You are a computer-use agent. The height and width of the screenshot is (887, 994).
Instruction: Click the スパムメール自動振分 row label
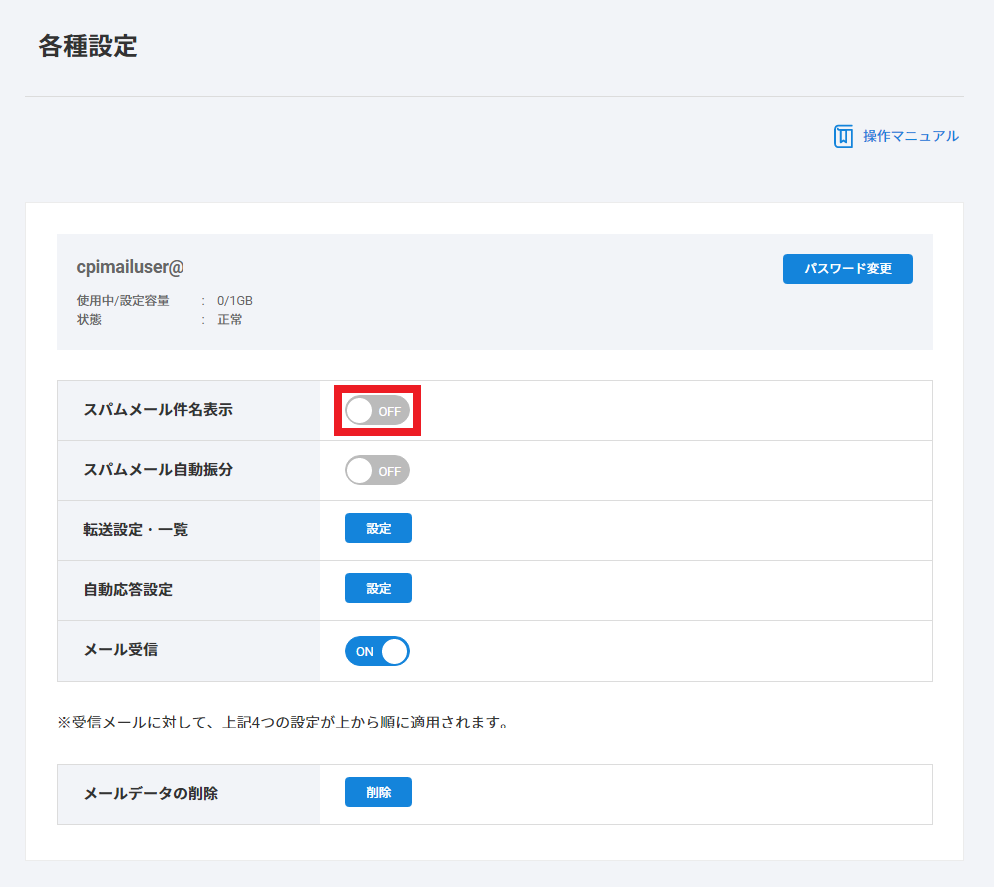tap(158, 470)
